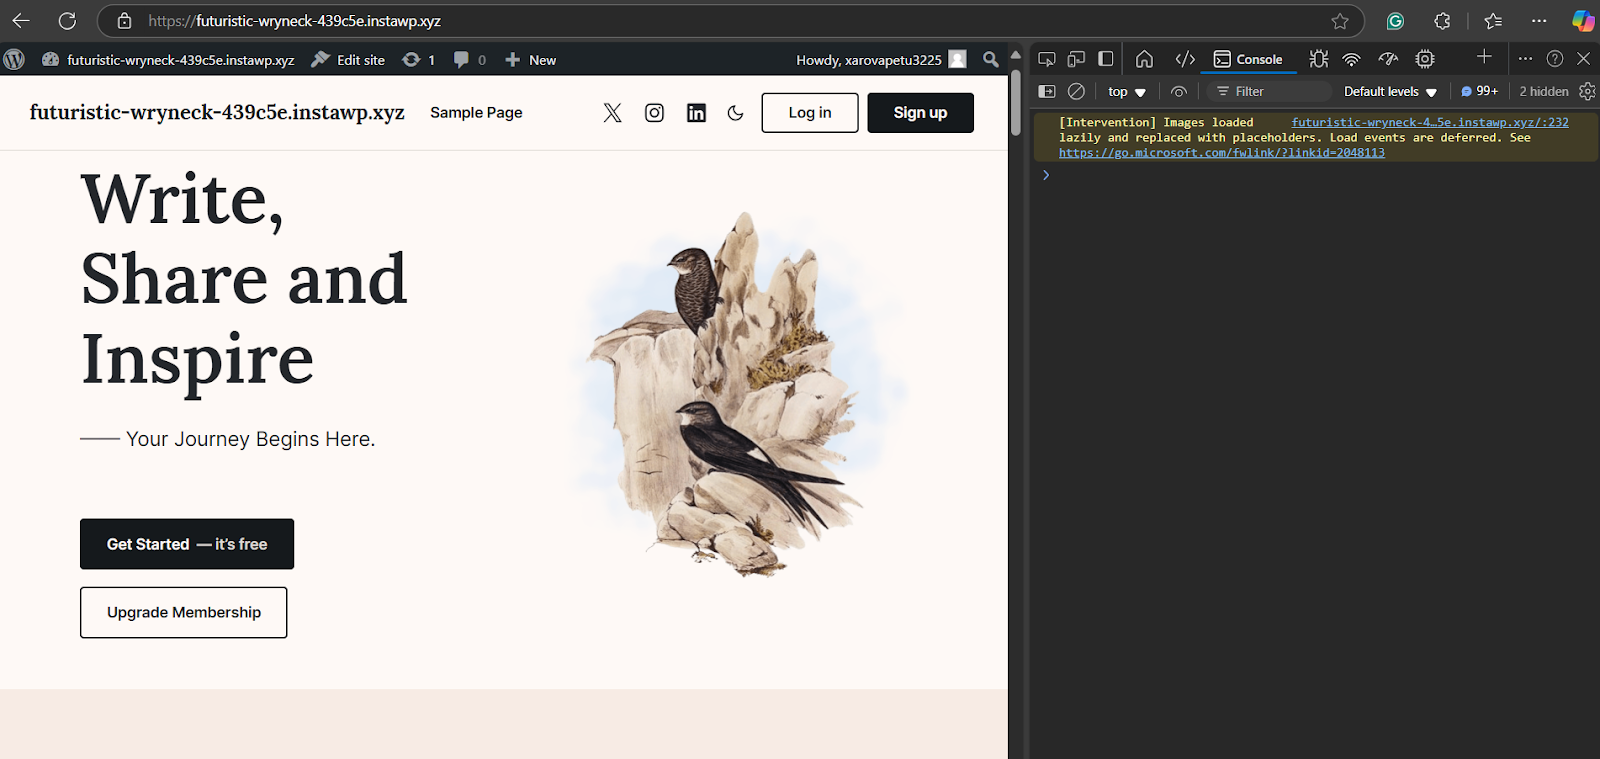Click Get Started — it's free button
The image size is (1600, 759).
187,544
